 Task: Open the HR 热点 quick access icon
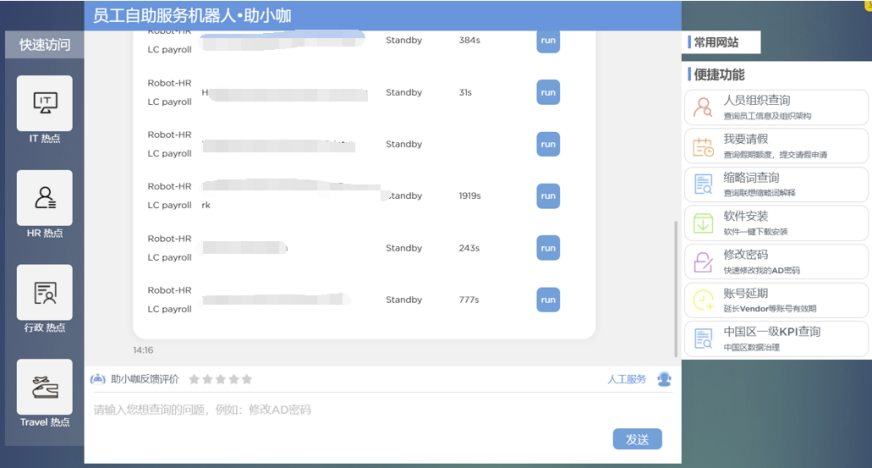[x=45, y=197]
